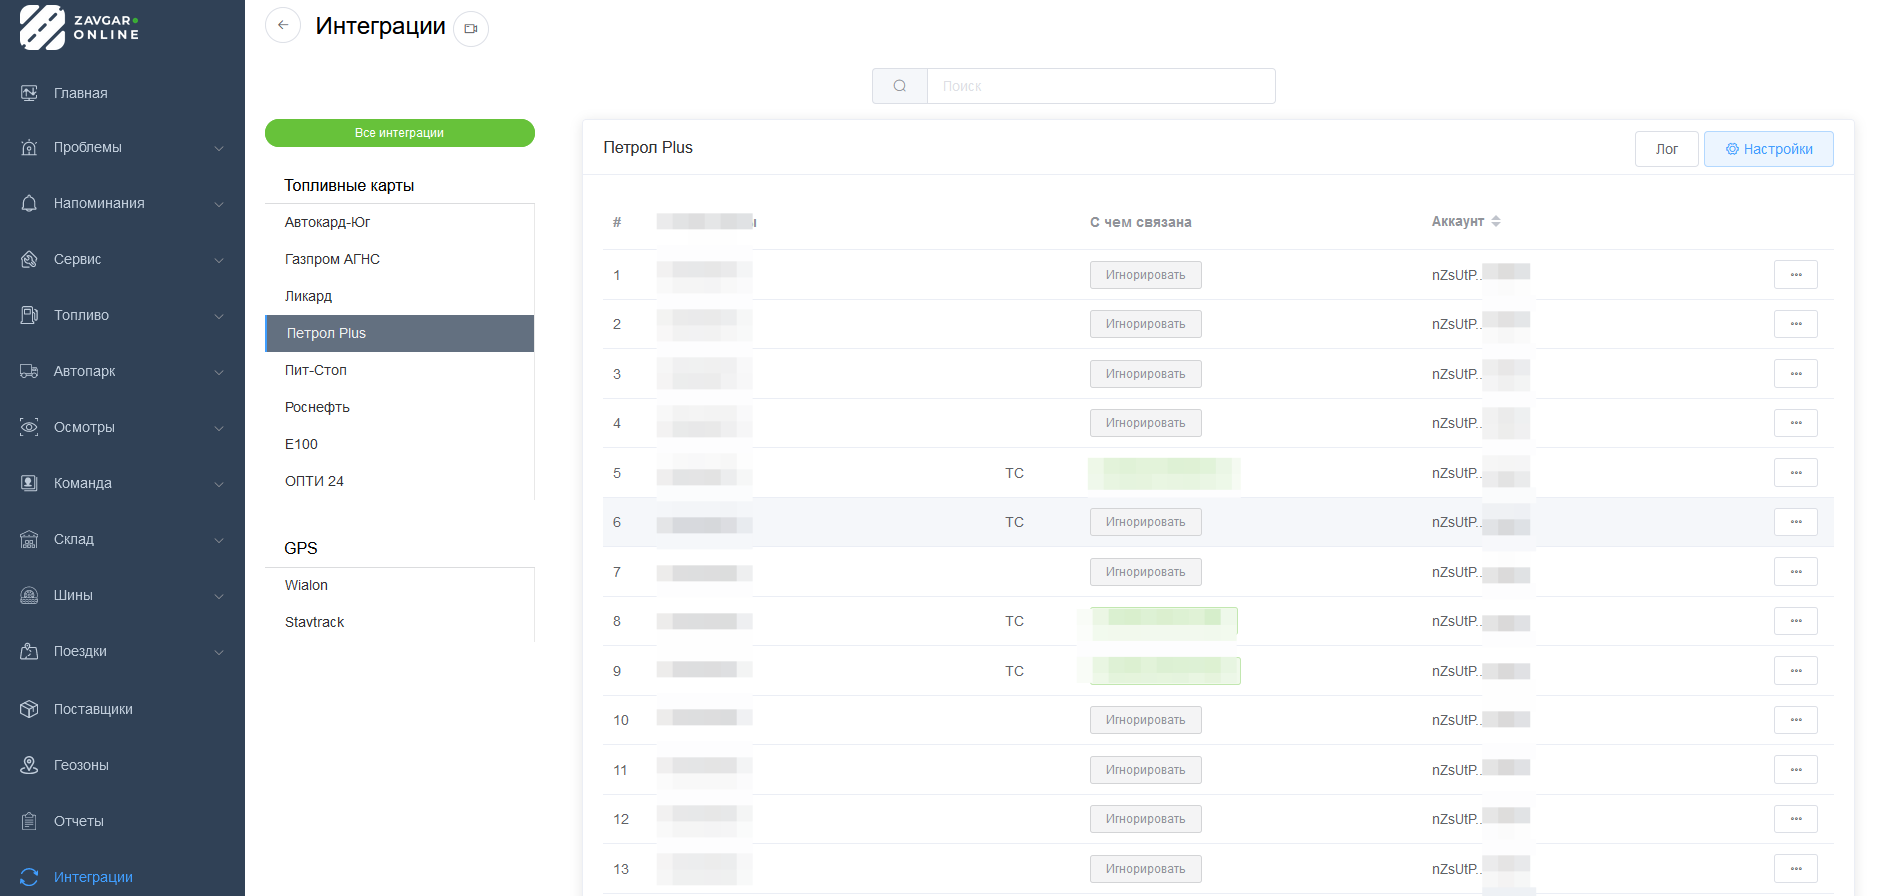
Task: Select the active Петрол Plus item
Action: 399,333
